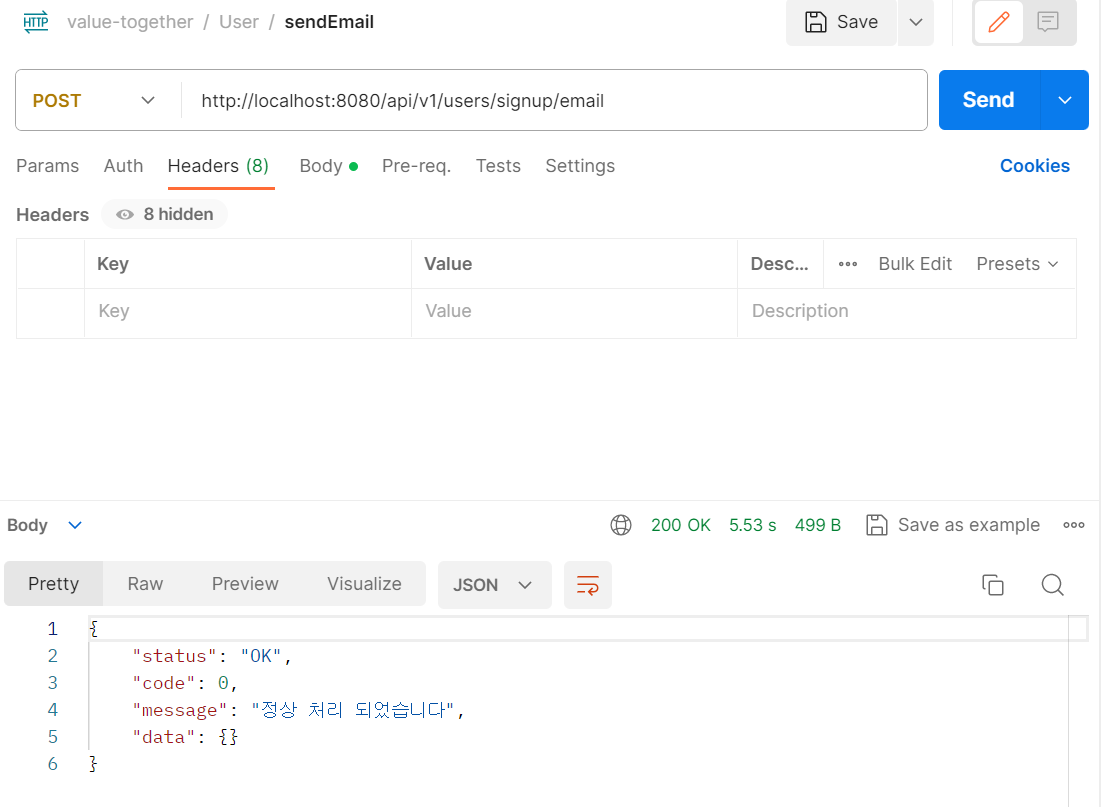Click line number 1 in the response

tap(52, 629)
